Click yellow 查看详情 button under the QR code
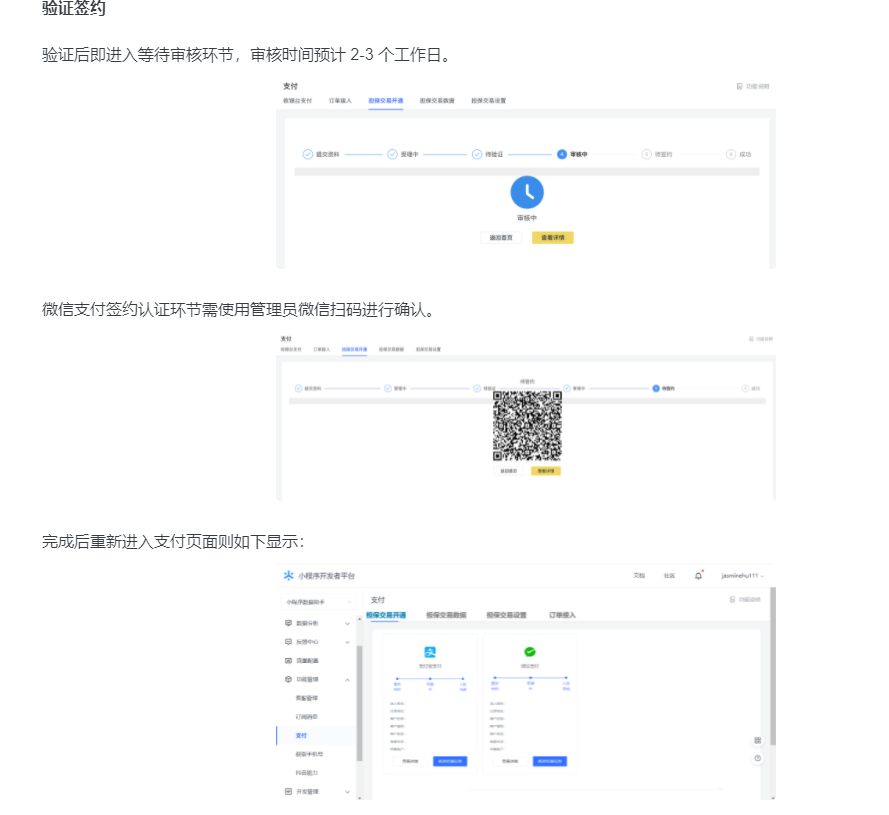This screenshot has height=815, width=889. tap(546, 471)
